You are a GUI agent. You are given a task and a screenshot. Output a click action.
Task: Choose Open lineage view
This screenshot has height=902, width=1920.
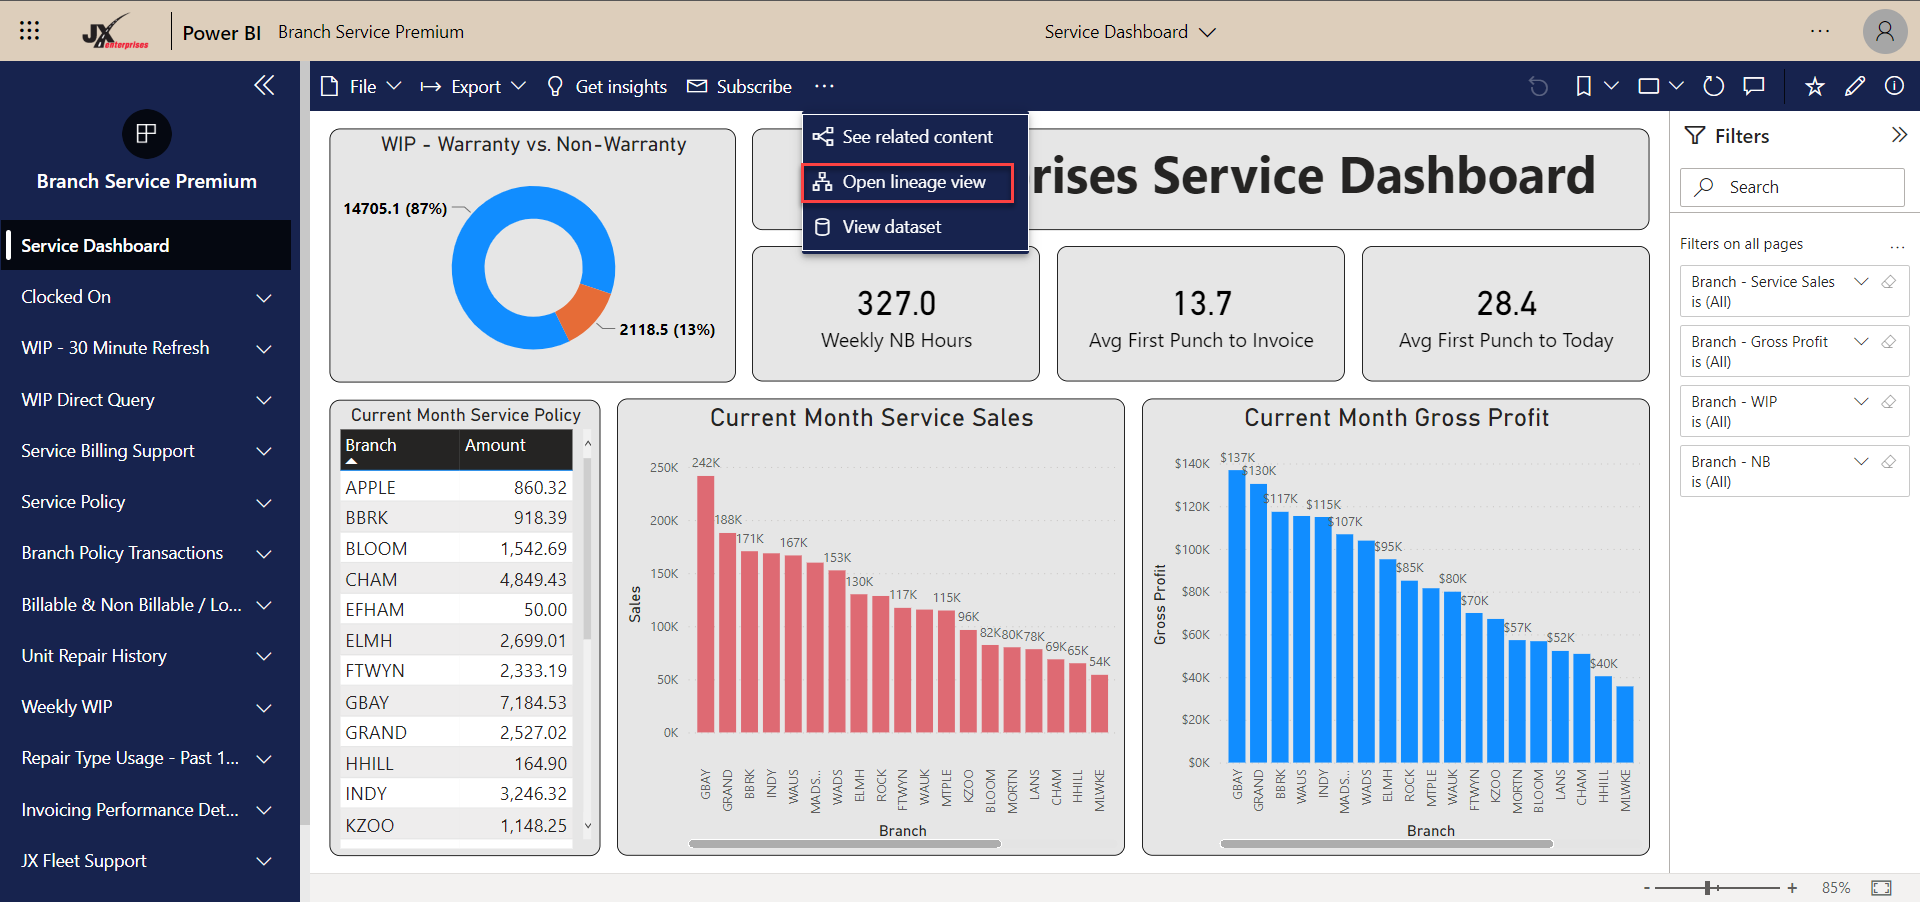tap(908, 182)
